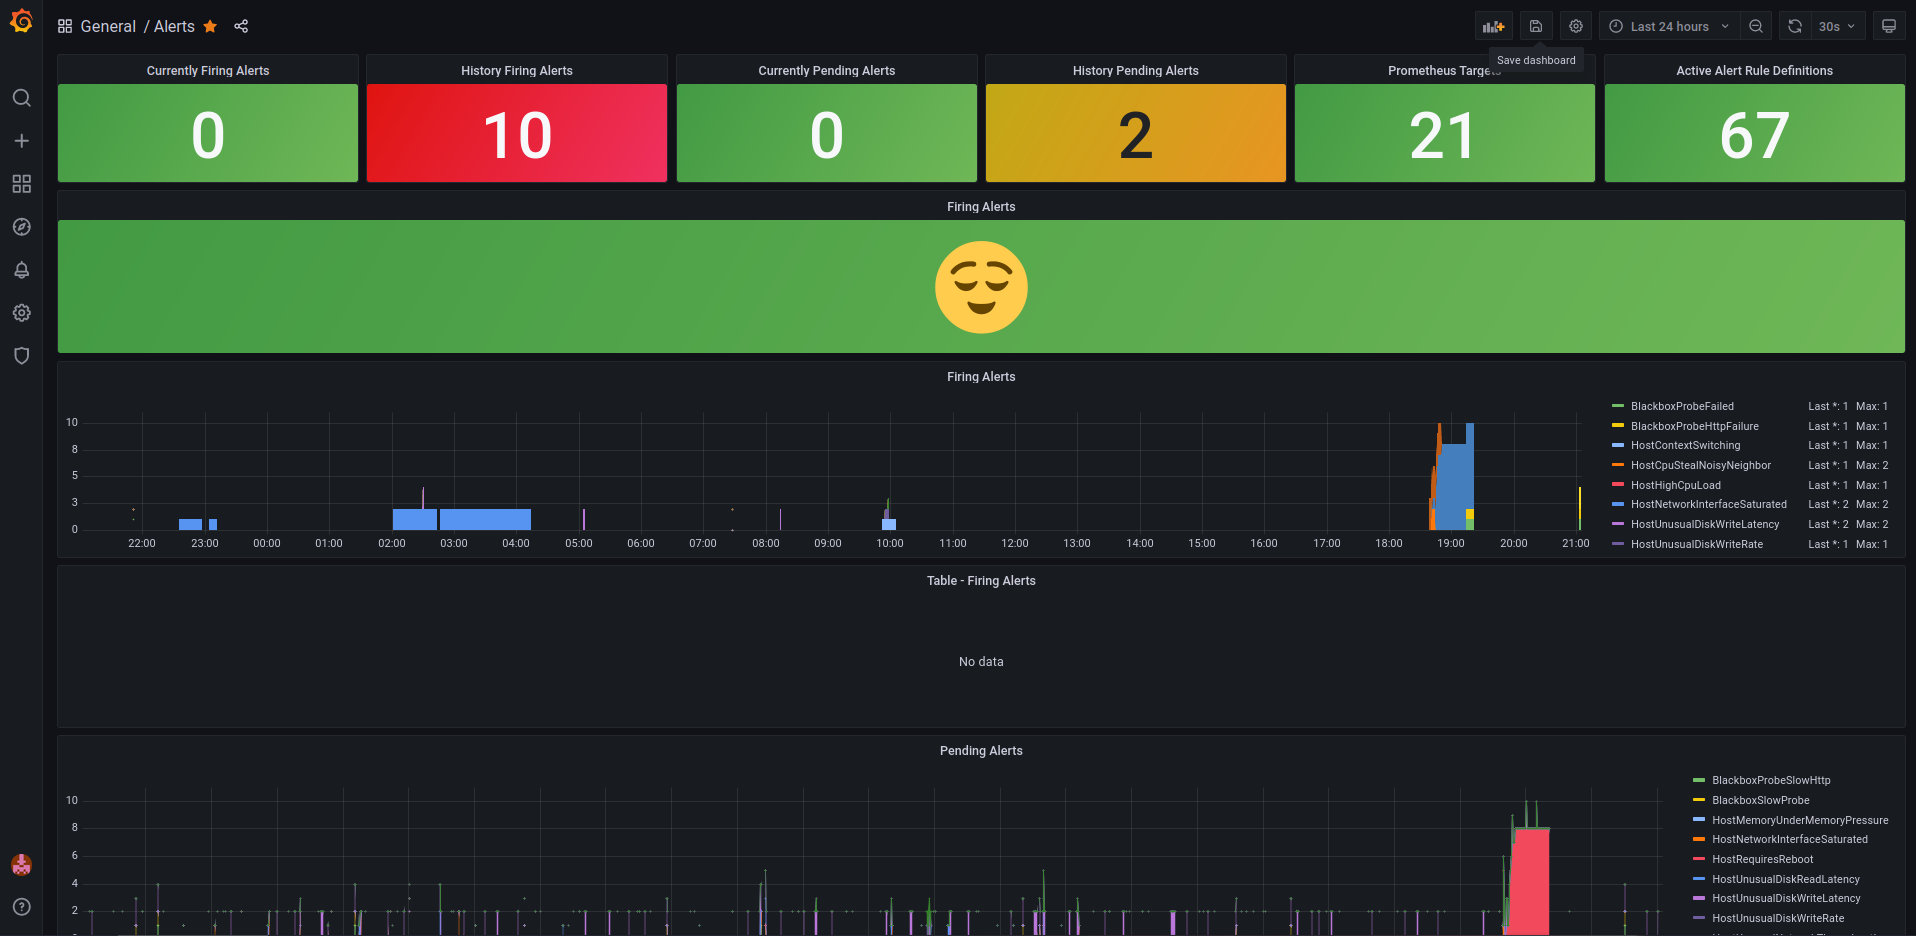
Task: Toggle HostContextSwitching series in legend
Action: point(1686,446)
